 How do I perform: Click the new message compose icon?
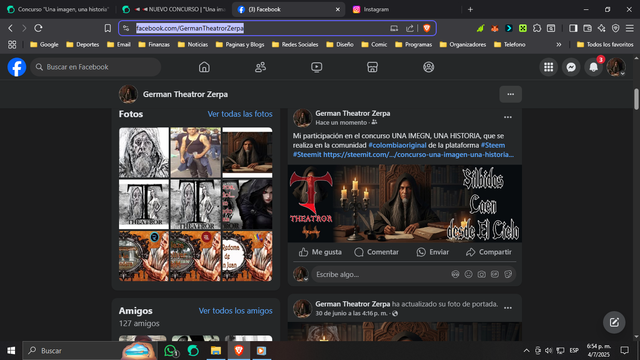pos(614,322)
